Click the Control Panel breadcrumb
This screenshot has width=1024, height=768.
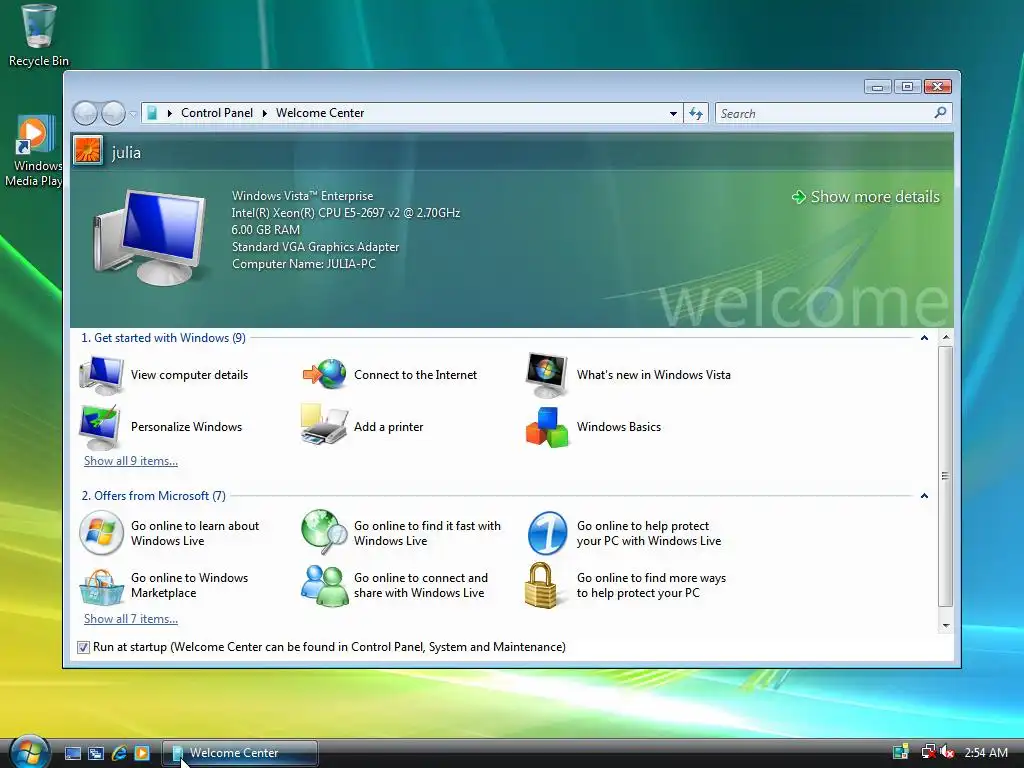click(x=217, y=113)
